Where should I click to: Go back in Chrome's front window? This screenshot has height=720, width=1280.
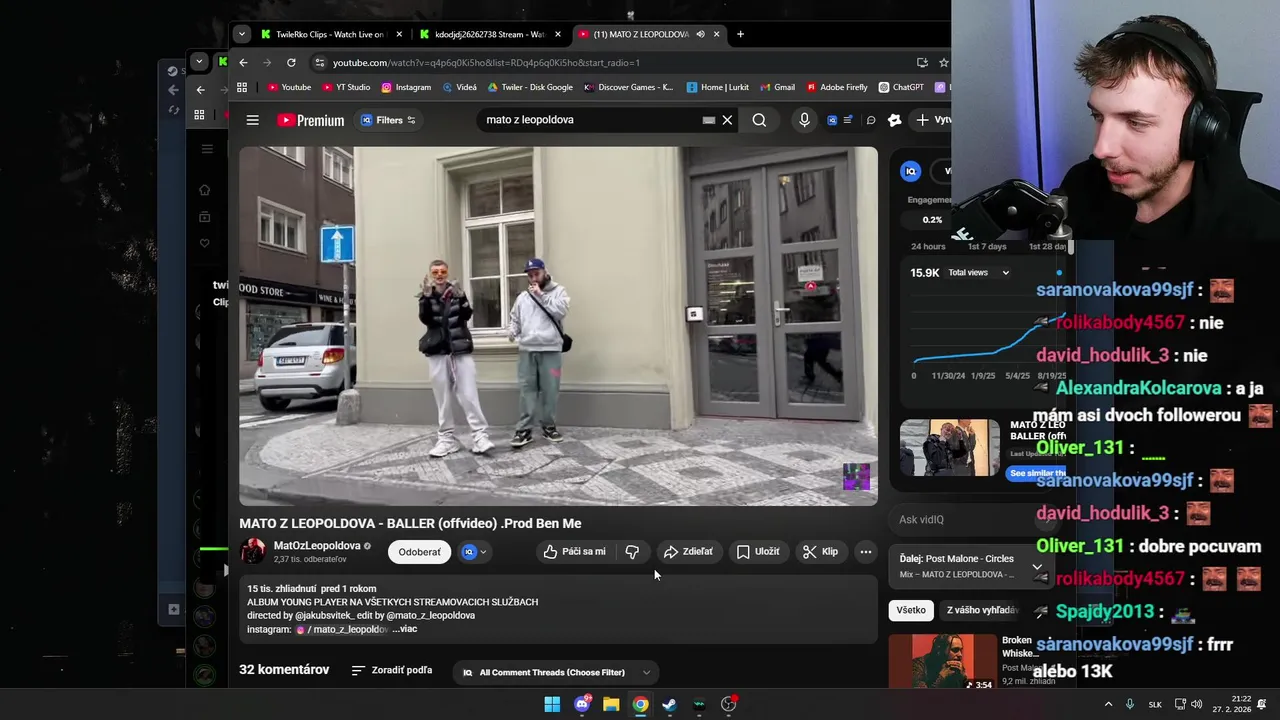243,62
